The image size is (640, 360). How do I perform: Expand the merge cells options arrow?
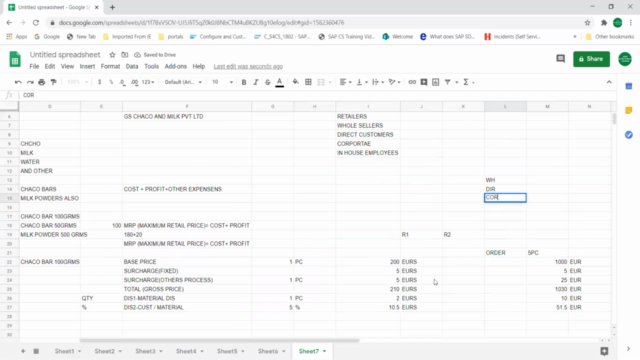330,82
